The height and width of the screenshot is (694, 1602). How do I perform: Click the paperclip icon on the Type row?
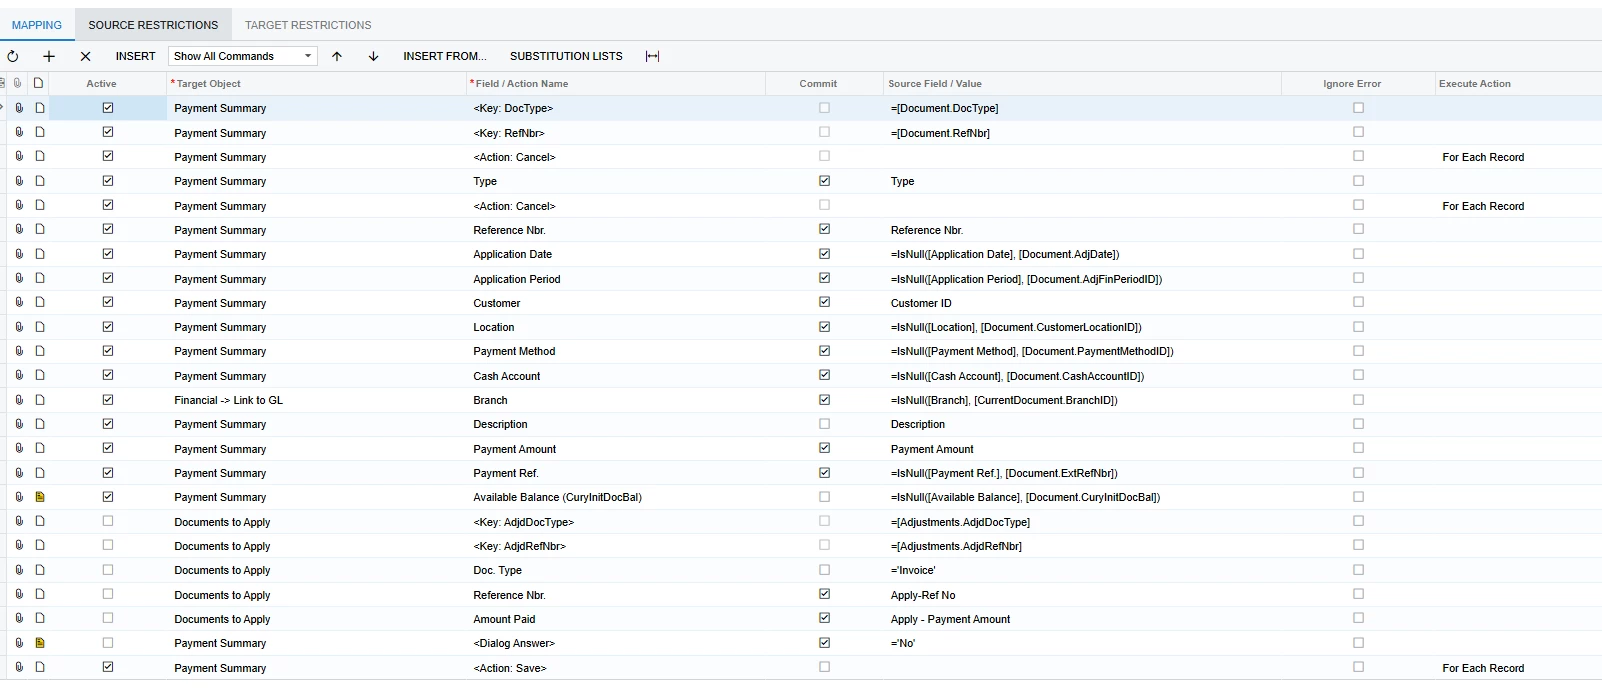pyautogui.click(x=19, y=181)
